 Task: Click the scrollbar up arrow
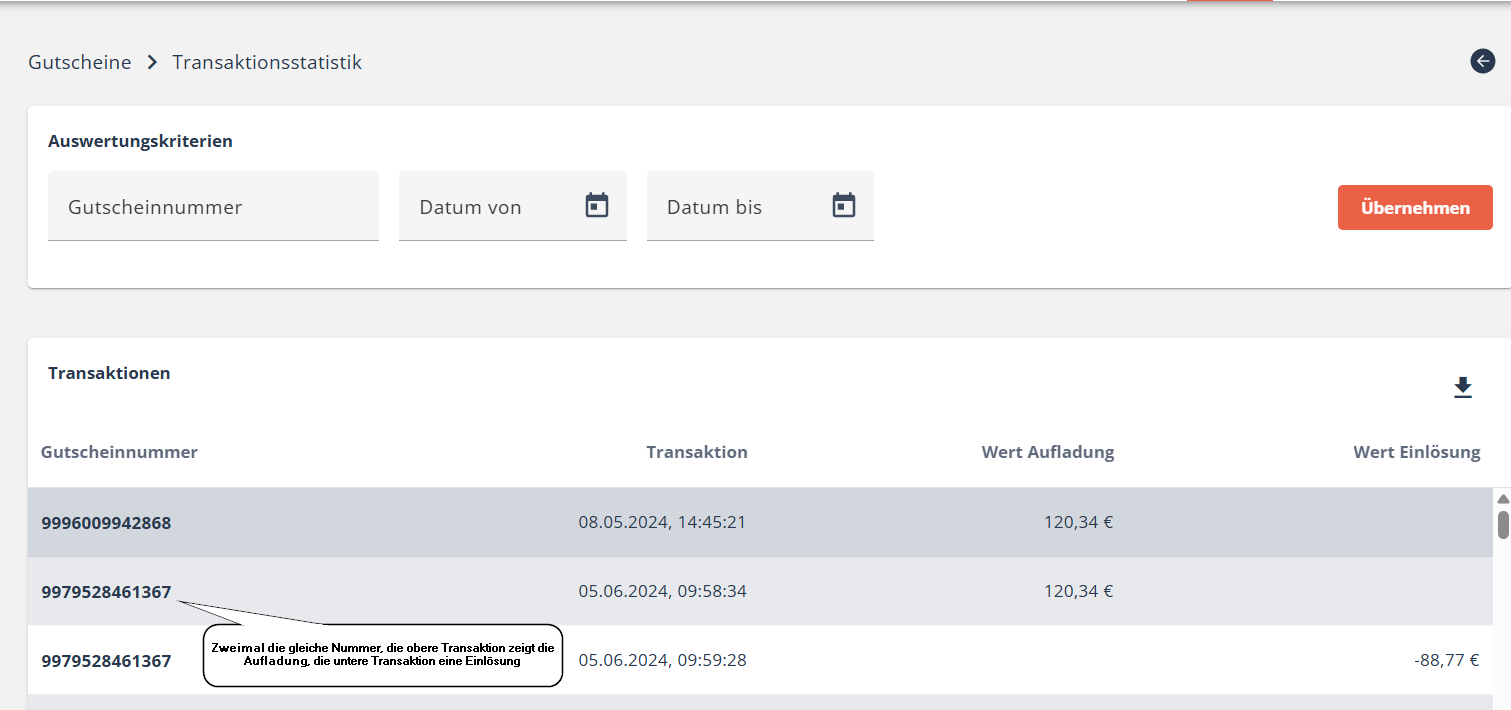coord(1503,498)
